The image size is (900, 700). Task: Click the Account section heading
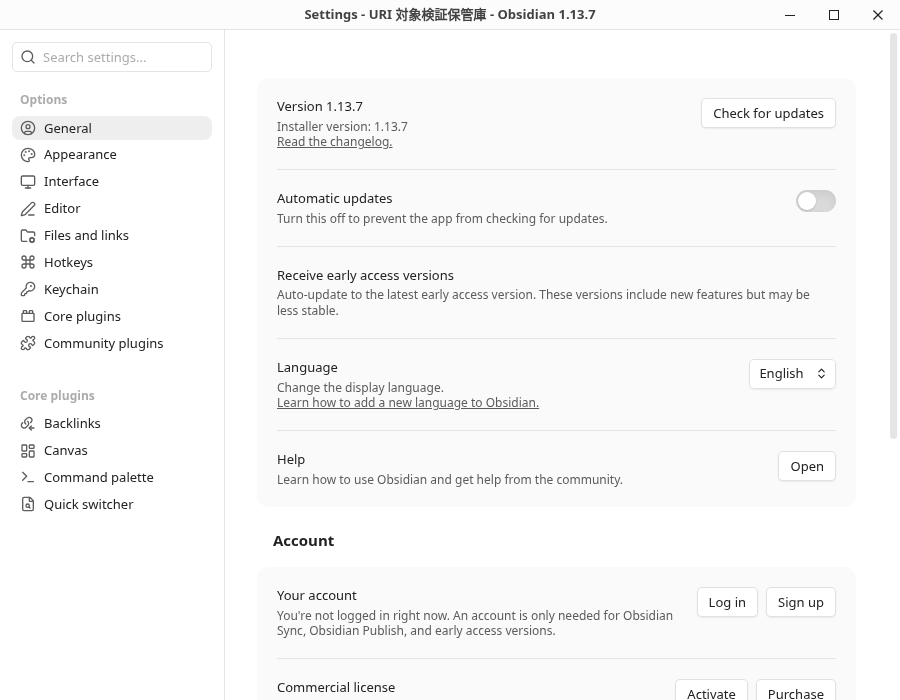tap(303, 541)
